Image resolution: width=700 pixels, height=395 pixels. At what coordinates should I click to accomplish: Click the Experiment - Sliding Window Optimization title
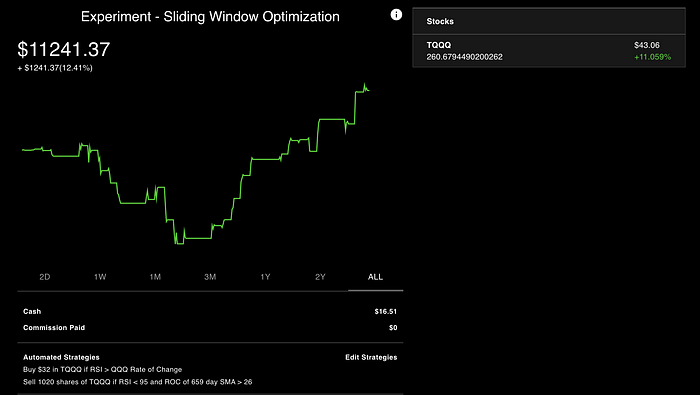coord(210,17)
